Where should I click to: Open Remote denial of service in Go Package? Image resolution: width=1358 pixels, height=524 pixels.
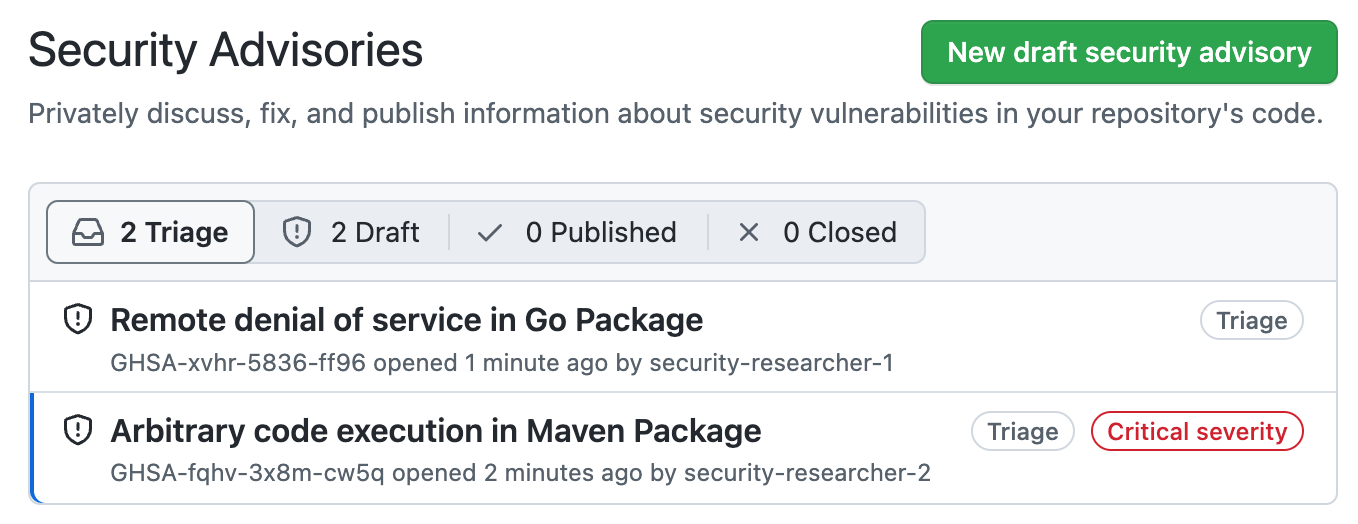click(406, 320)
